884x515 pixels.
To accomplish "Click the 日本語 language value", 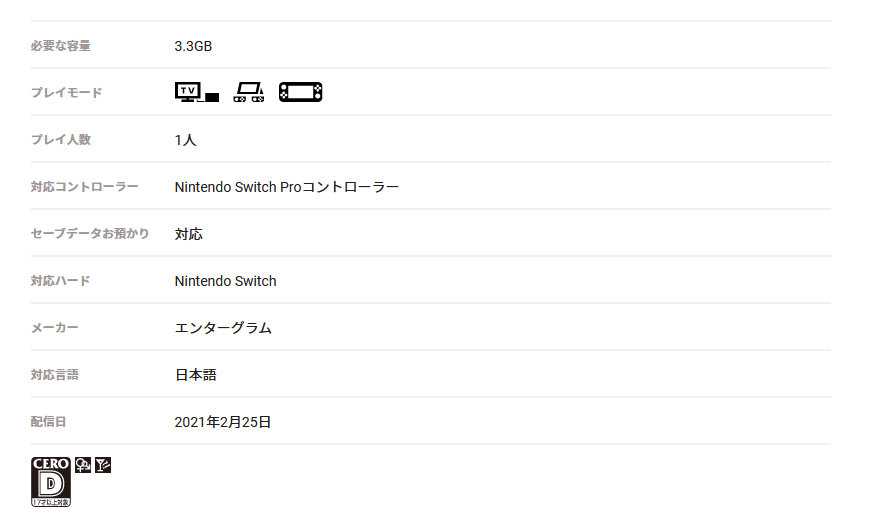I will pyautogui.click(x=195, y=375).
